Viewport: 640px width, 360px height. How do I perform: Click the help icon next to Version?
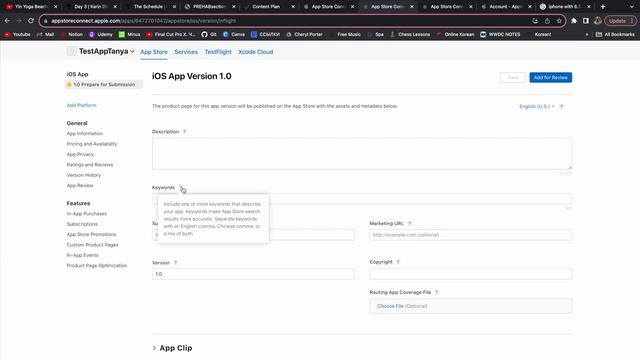(x=176, y=262)
